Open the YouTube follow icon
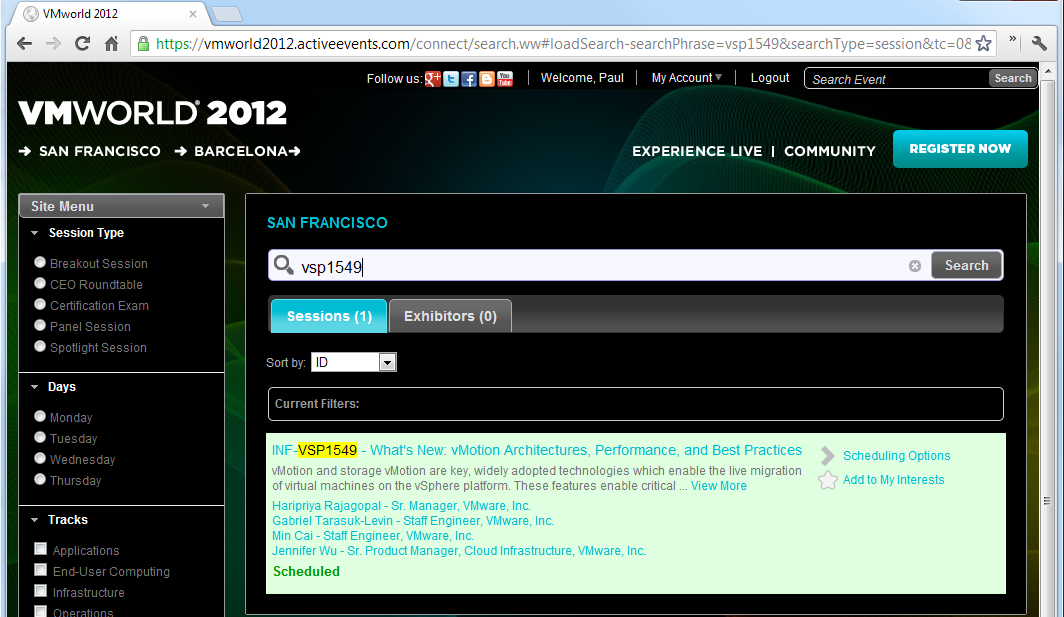 pyautogui.click(x=505, y=79)
